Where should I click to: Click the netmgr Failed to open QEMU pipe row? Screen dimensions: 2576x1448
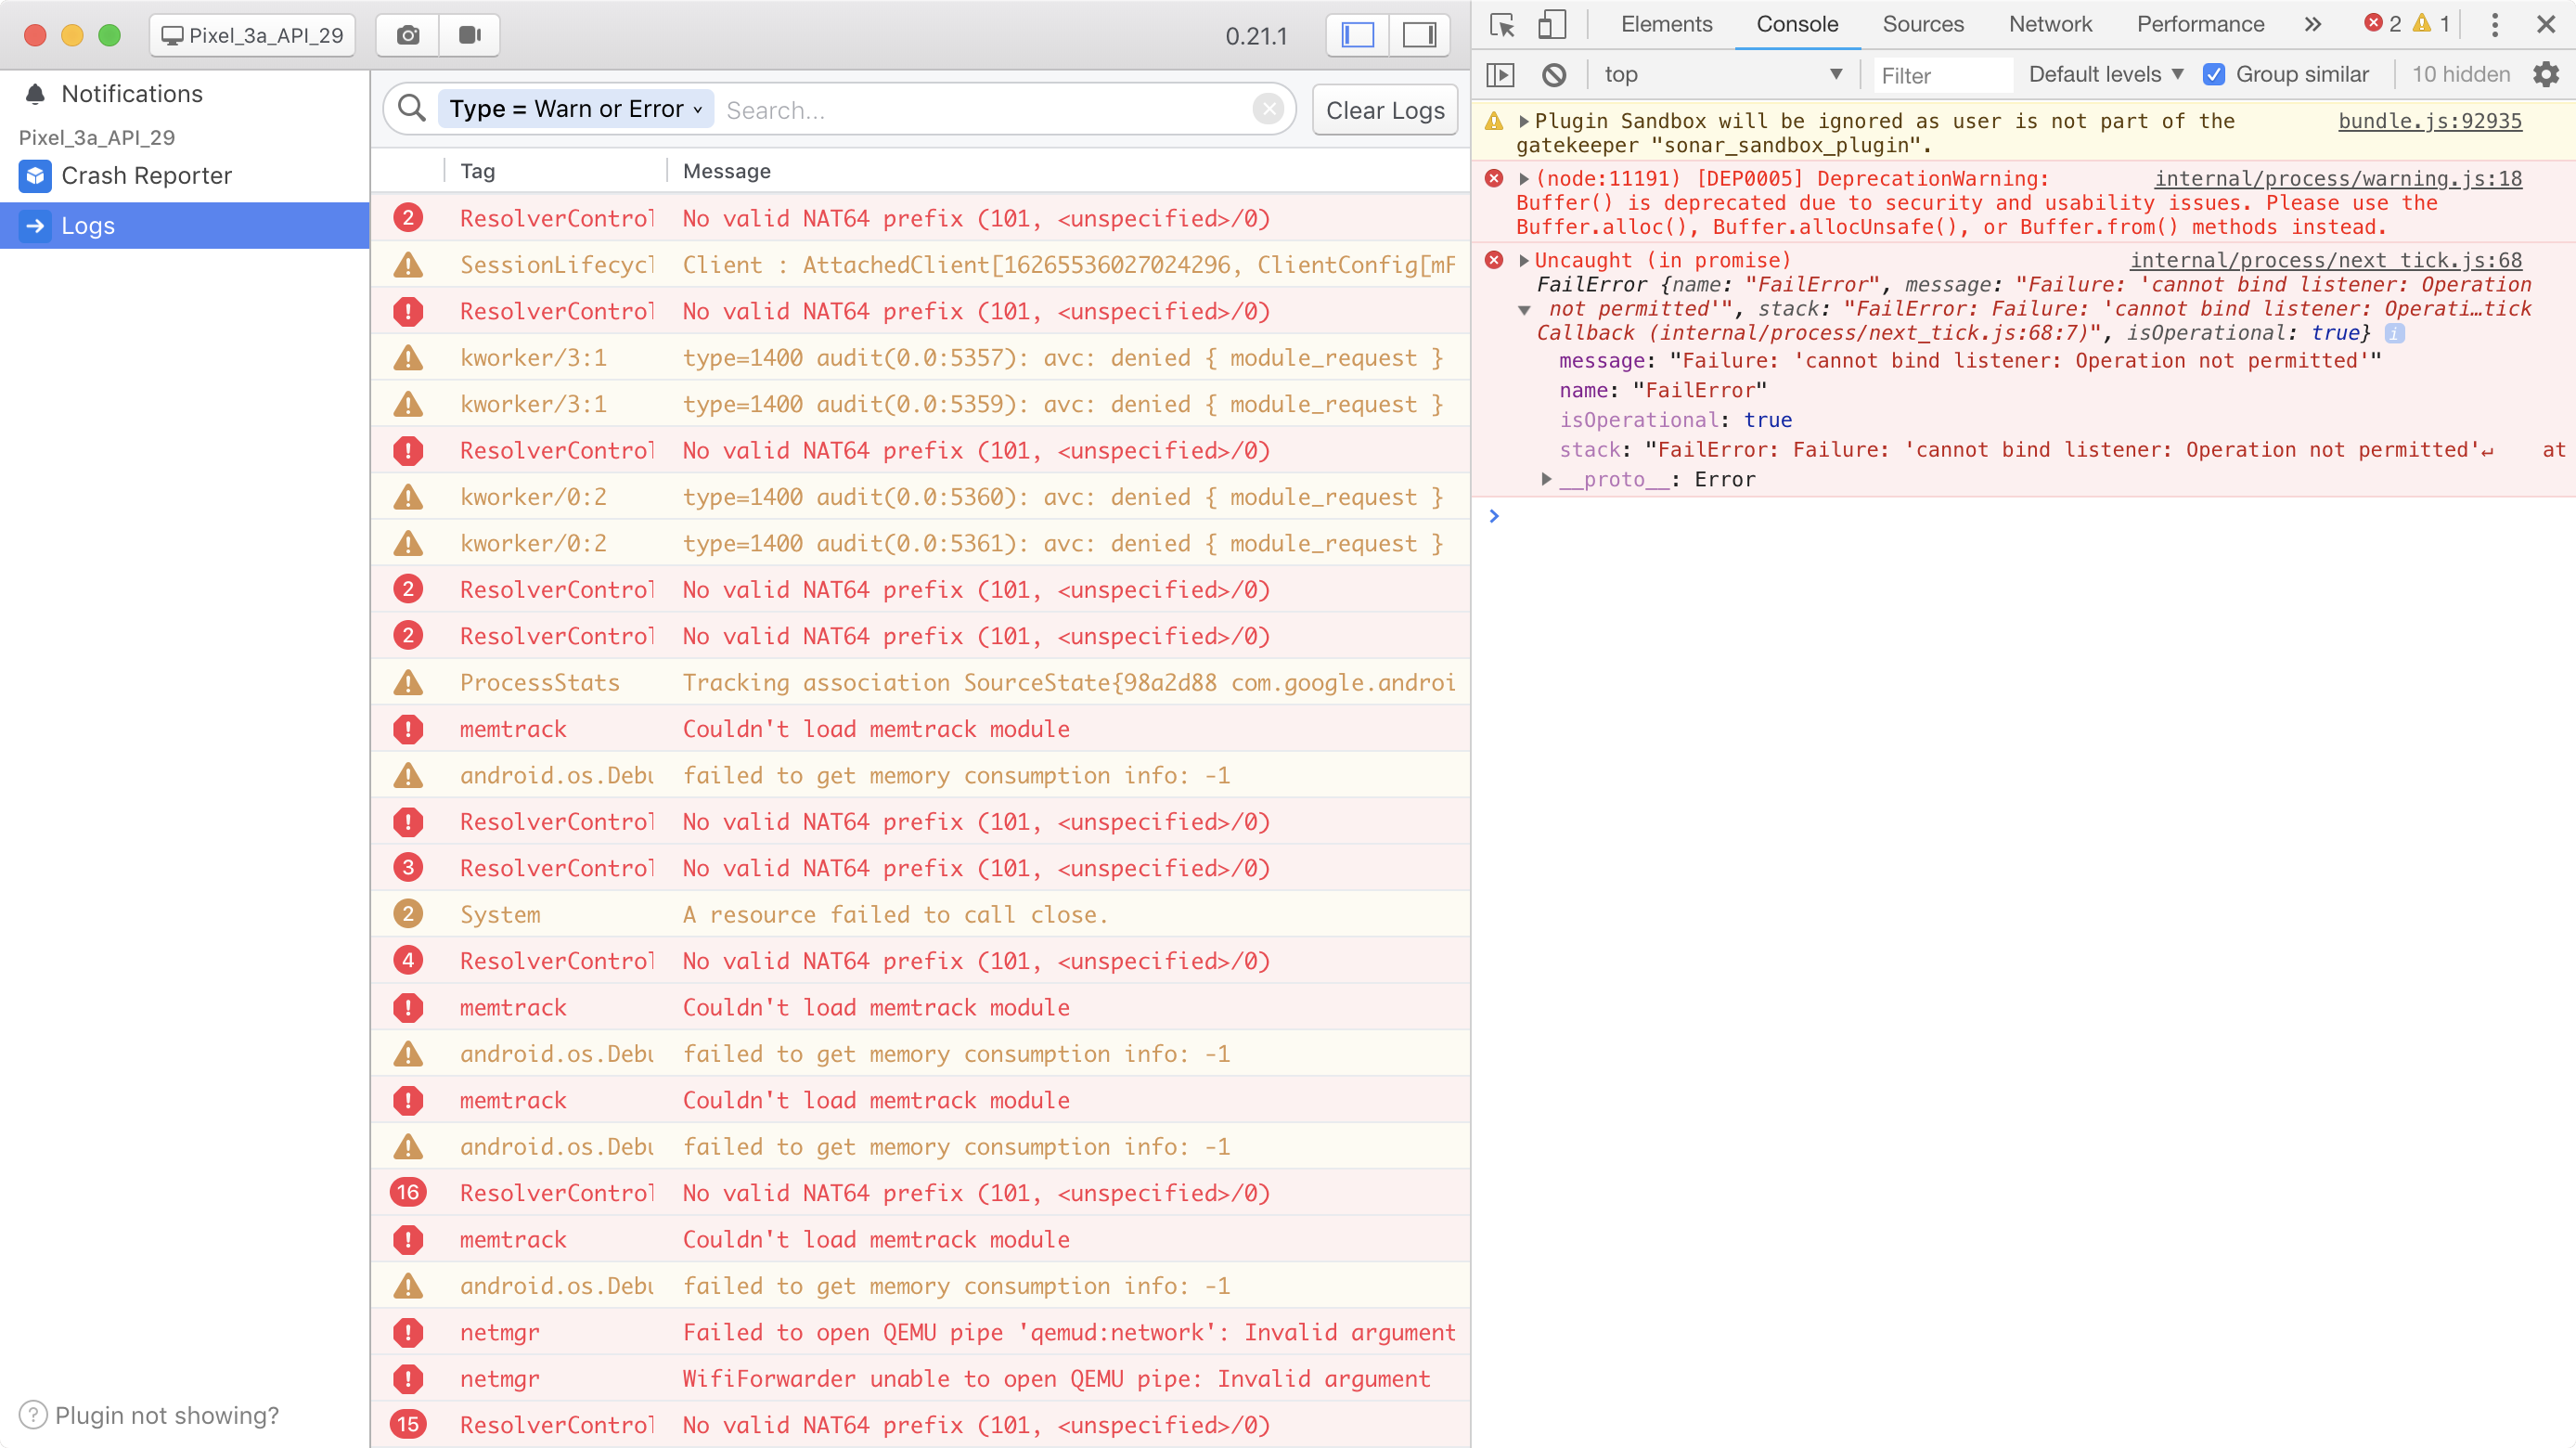(x=920, y=1333)
